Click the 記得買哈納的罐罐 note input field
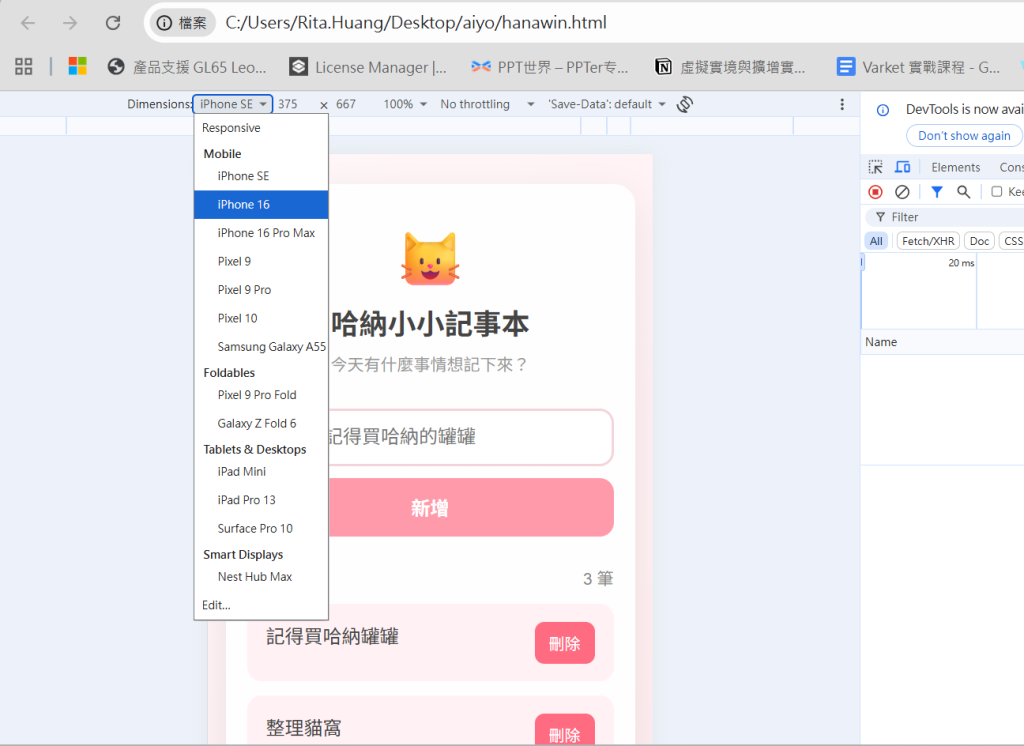This screenshot has height=746, width=1024. (470, 437)
